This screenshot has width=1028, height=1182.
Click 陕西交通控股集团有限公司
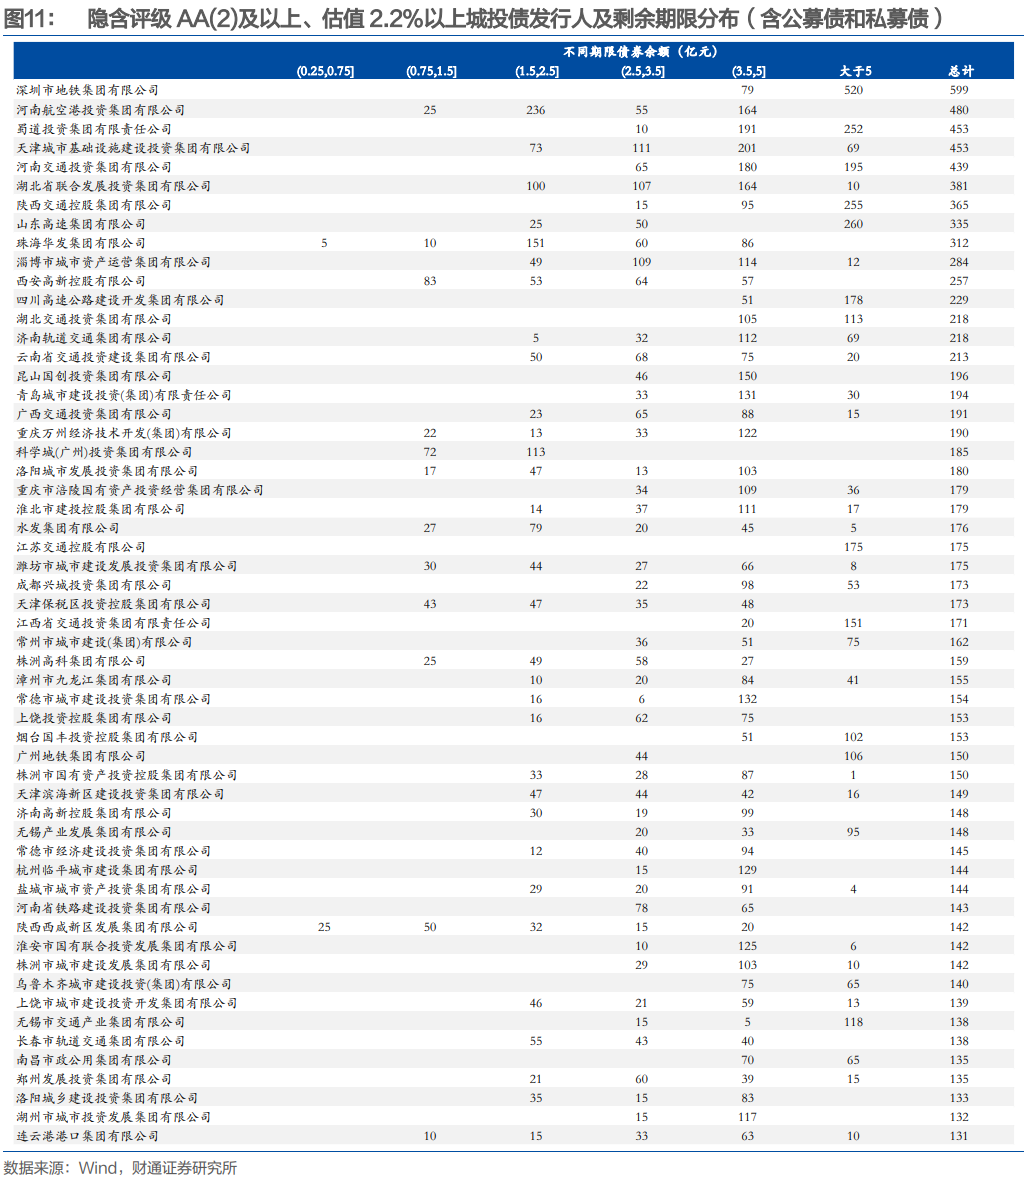[94, 205]
